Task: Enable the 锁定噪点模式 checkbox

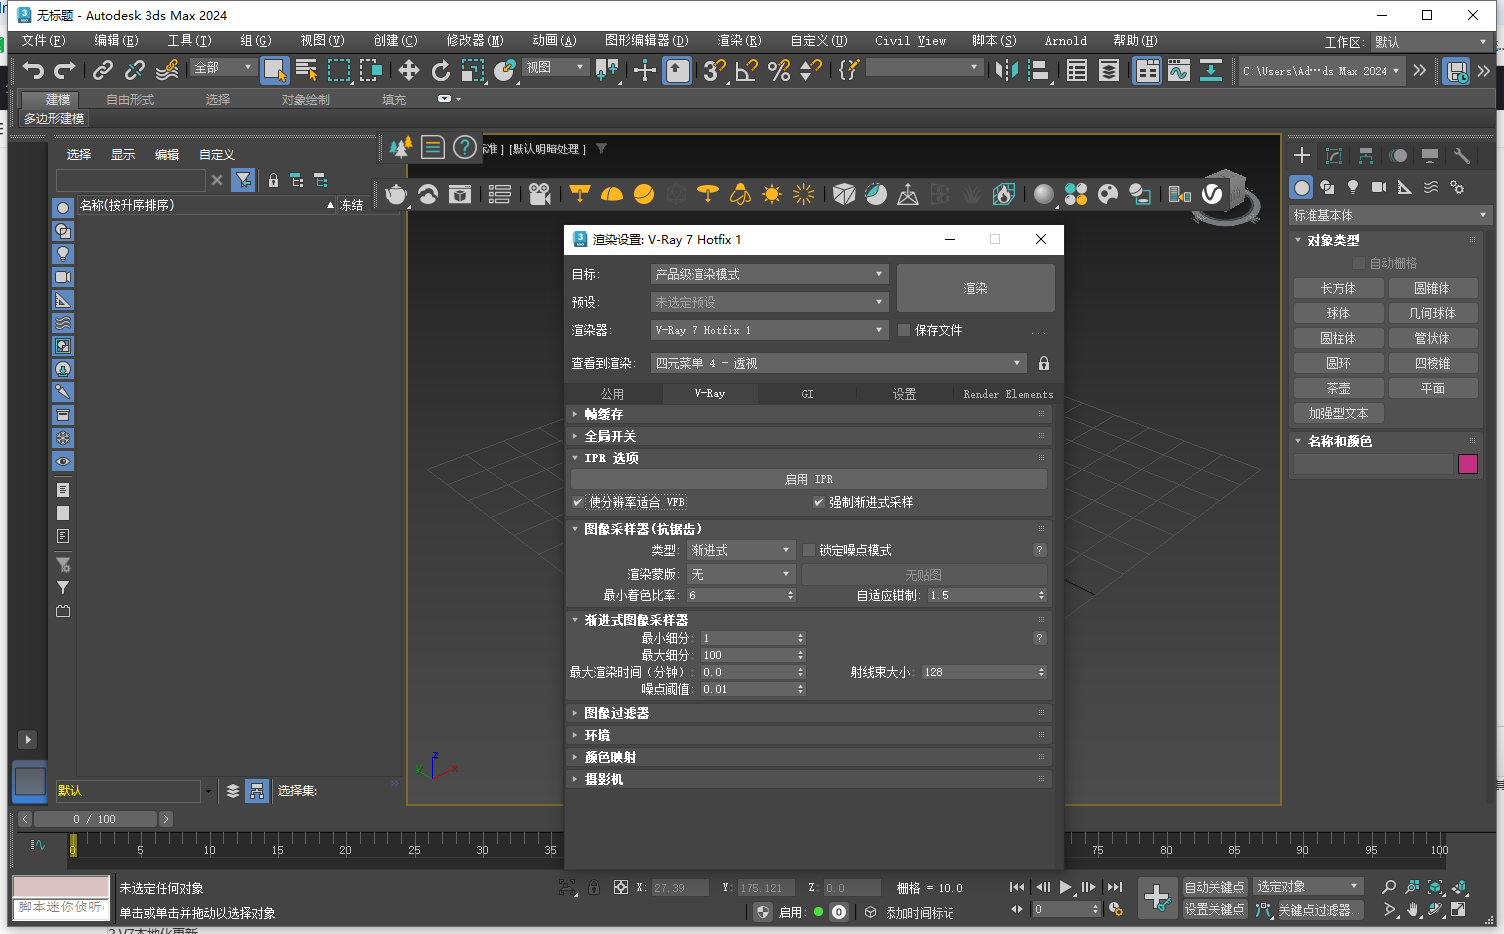Action: tap(808, 549)
